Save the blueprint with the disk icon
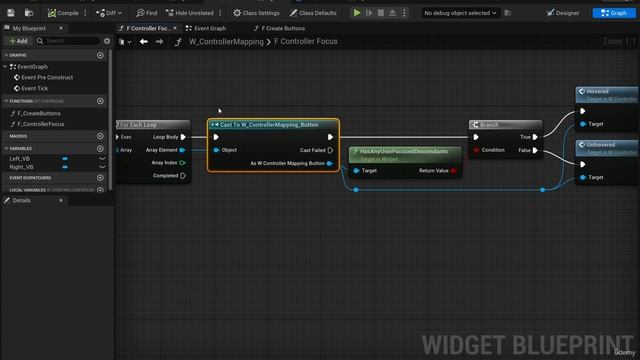The width and height of the screenshot is (640, 360). pyautogui.click(x=11, y=13)
